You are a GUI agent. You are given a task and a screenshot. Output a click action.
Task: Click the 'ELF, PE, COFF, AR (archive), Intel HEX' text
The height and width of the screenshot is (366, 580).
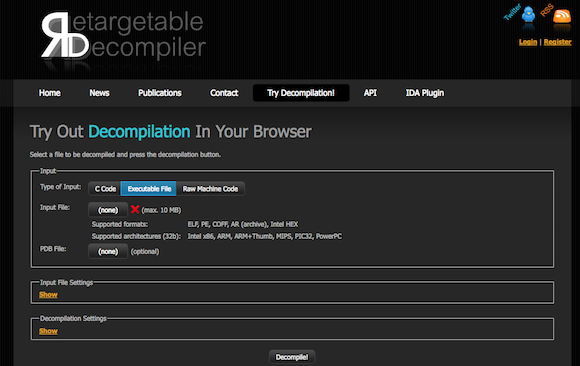(243, 224)
